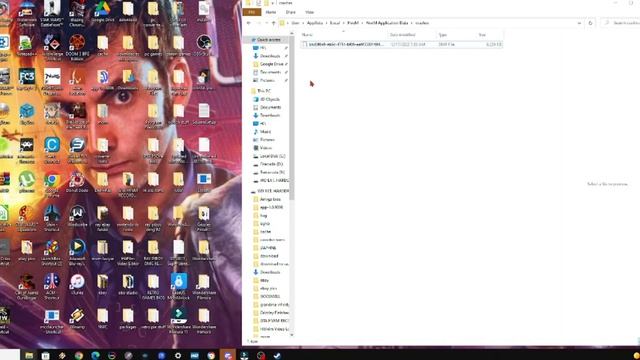This screenshot has width=640, height=360.
Task: Launch uTorrent from the desktop
Action: (x=27, y=182)
